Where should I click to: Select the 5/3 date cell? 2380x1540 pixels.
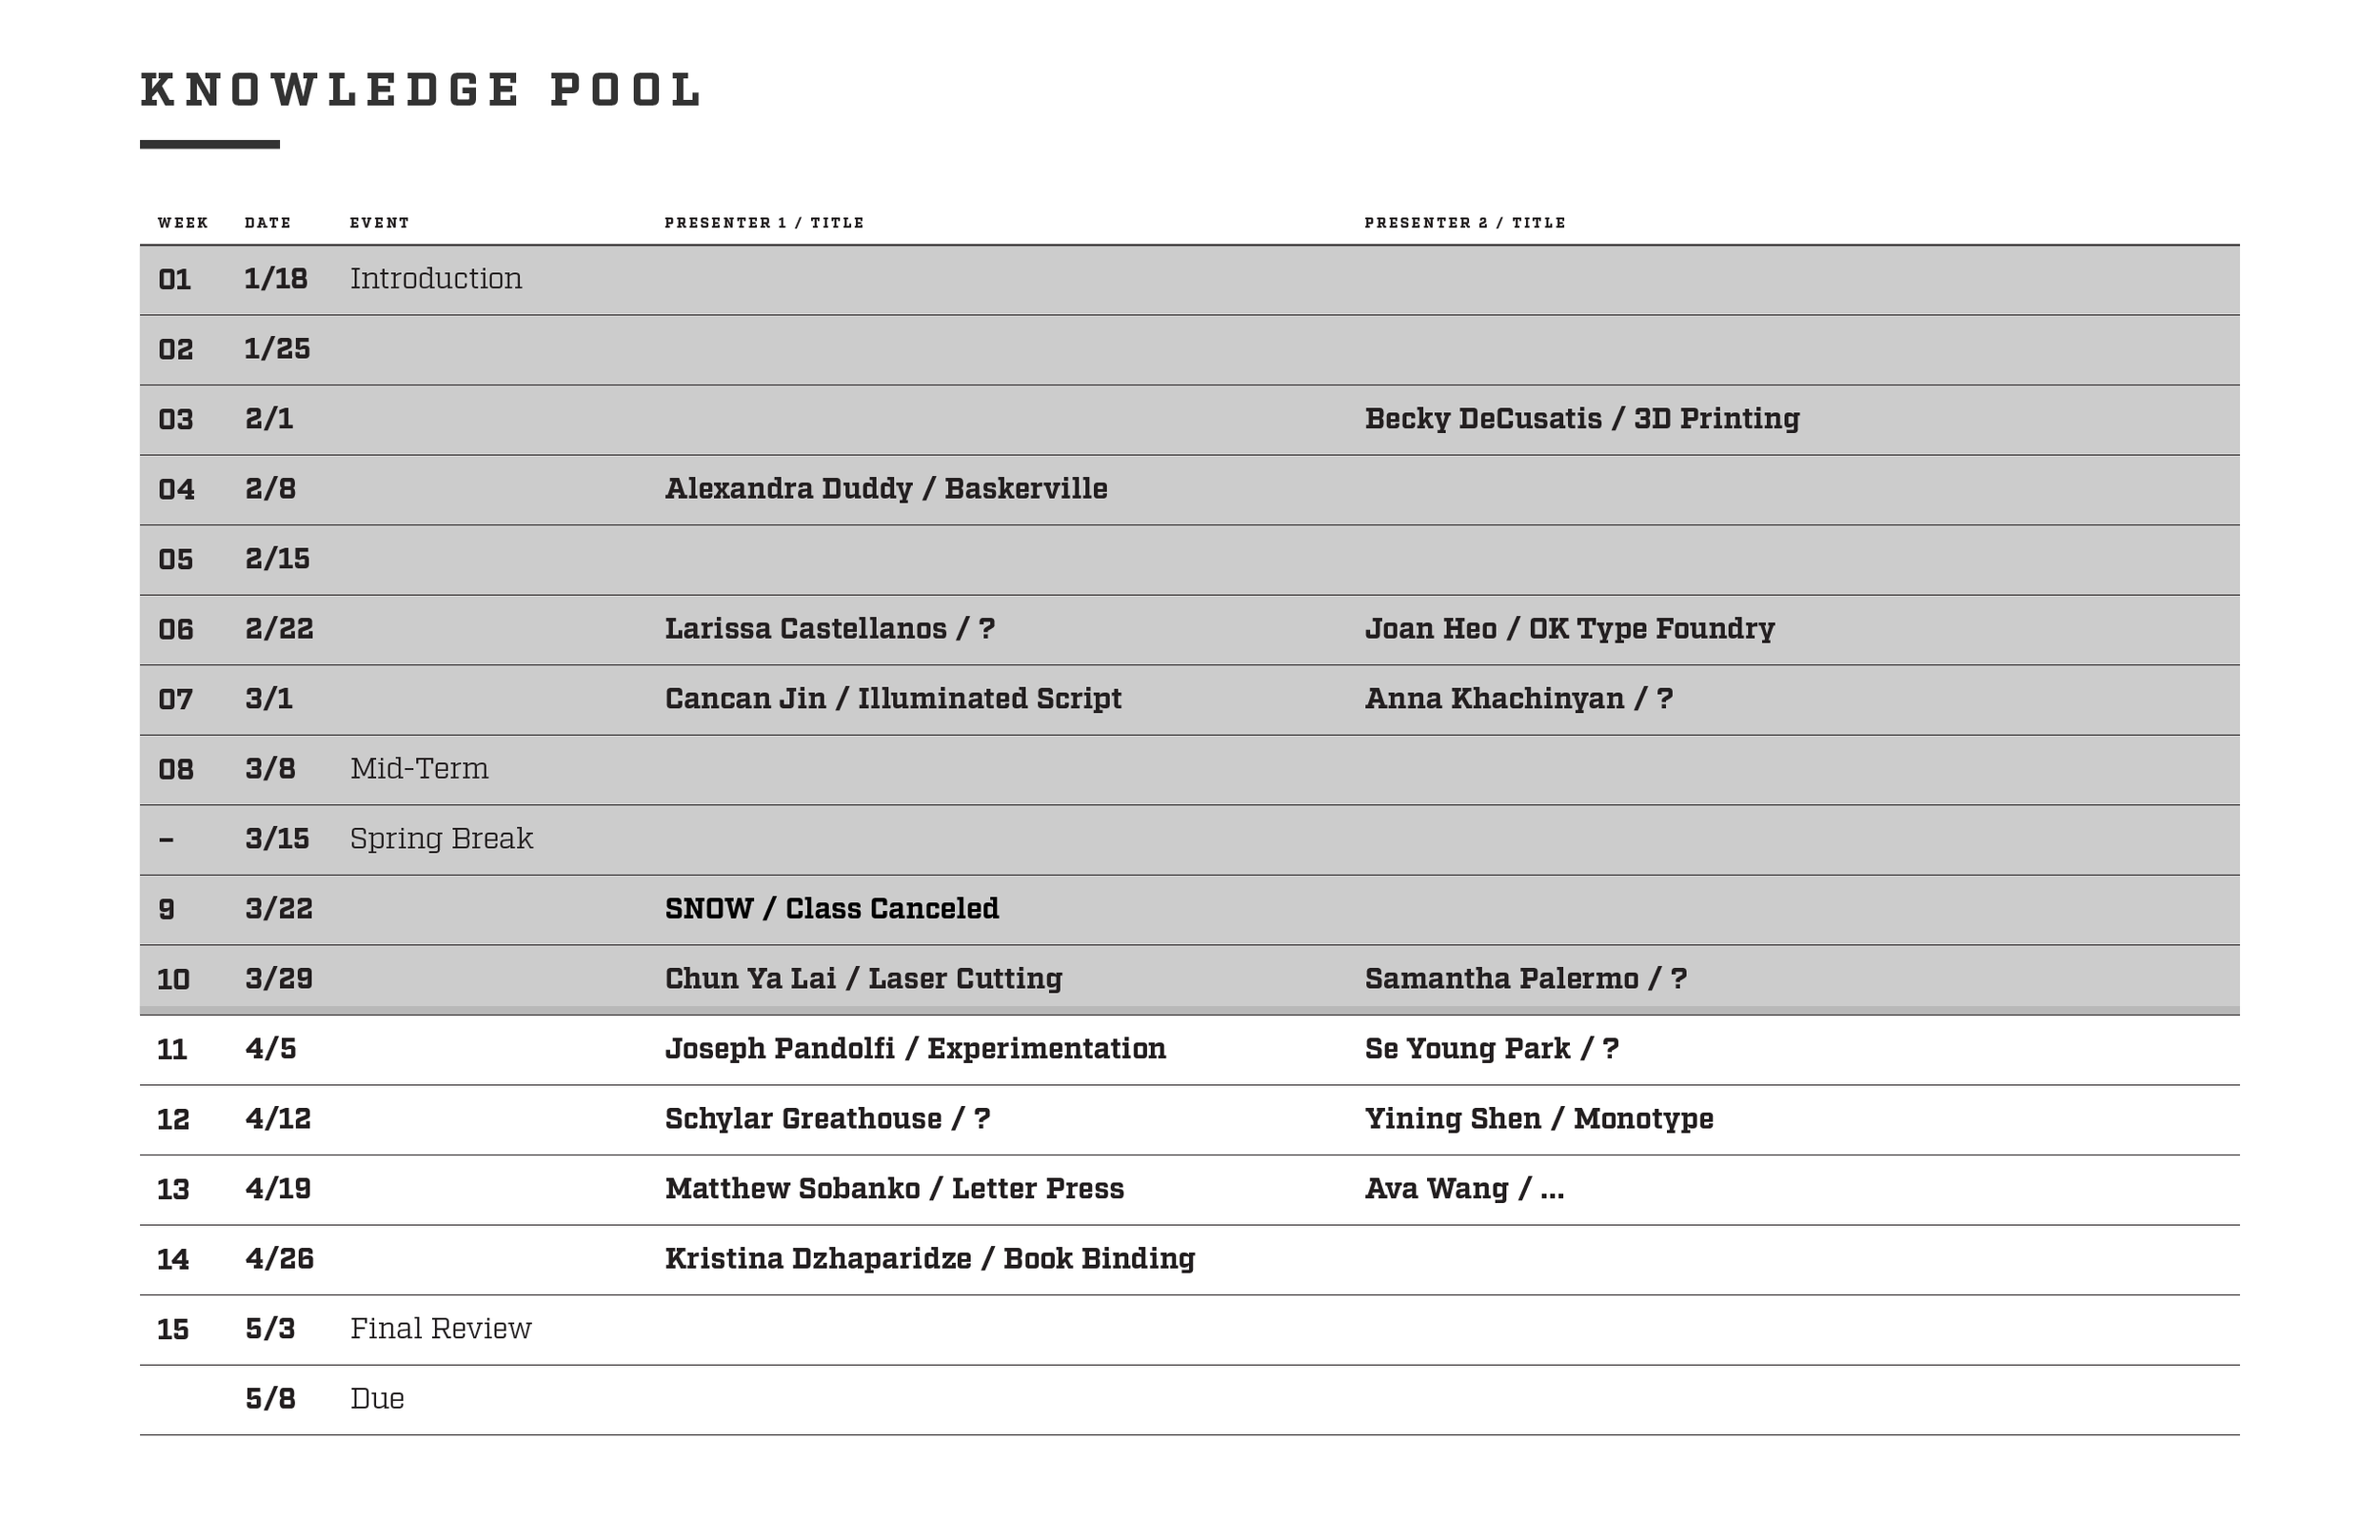270,1329
